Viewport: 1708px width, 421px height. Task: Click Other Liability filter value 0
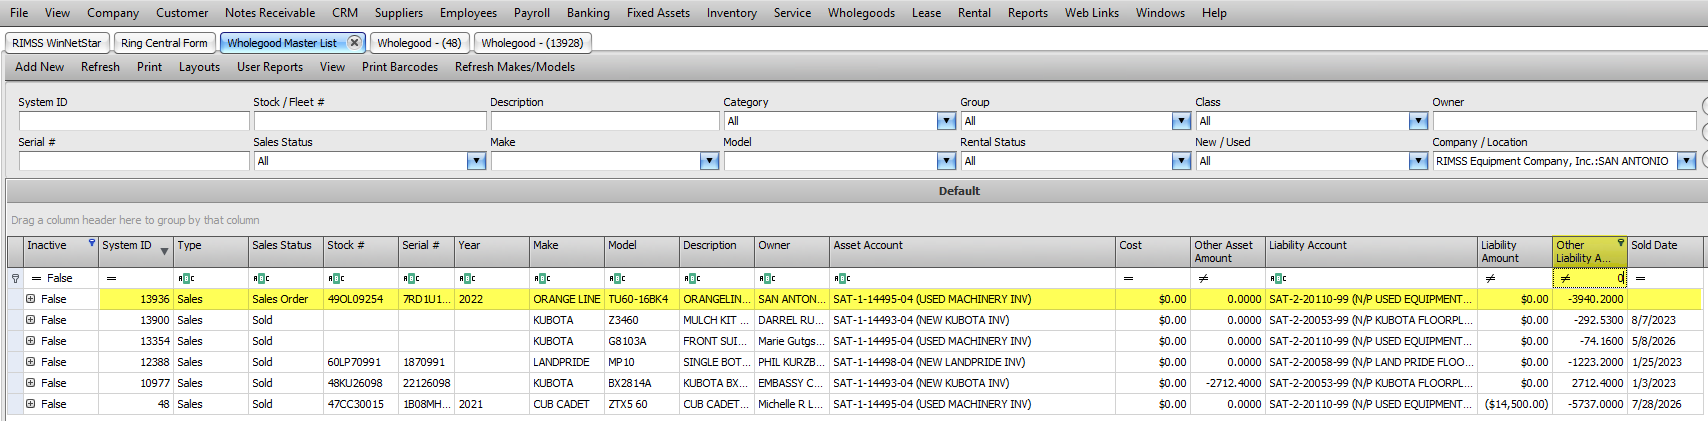1620,279
